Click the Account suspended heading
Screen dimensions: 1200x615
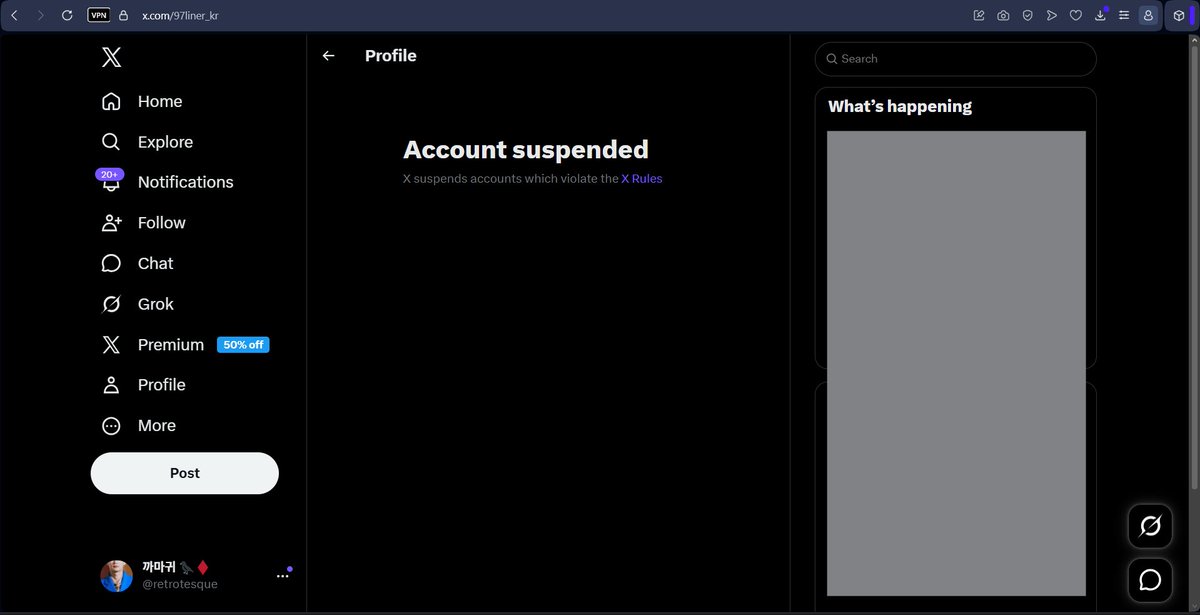click(526, 150)
